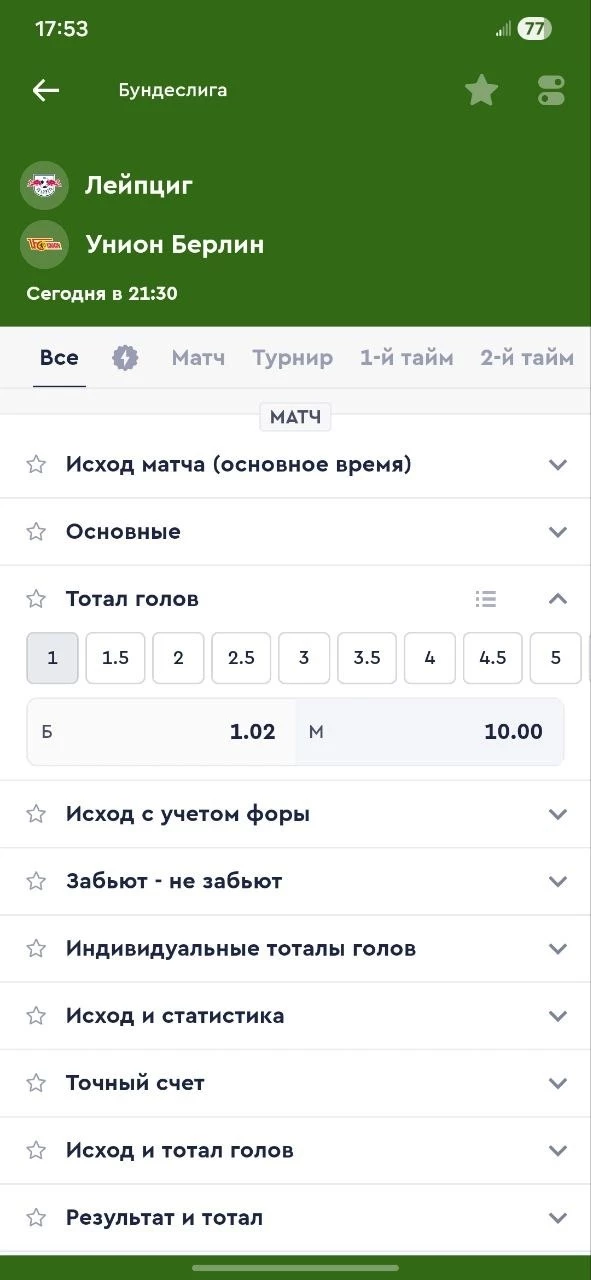Screen dimensions: 591x1280
Task: Select М with odds 10.00
Action: [x=430, y=731]
